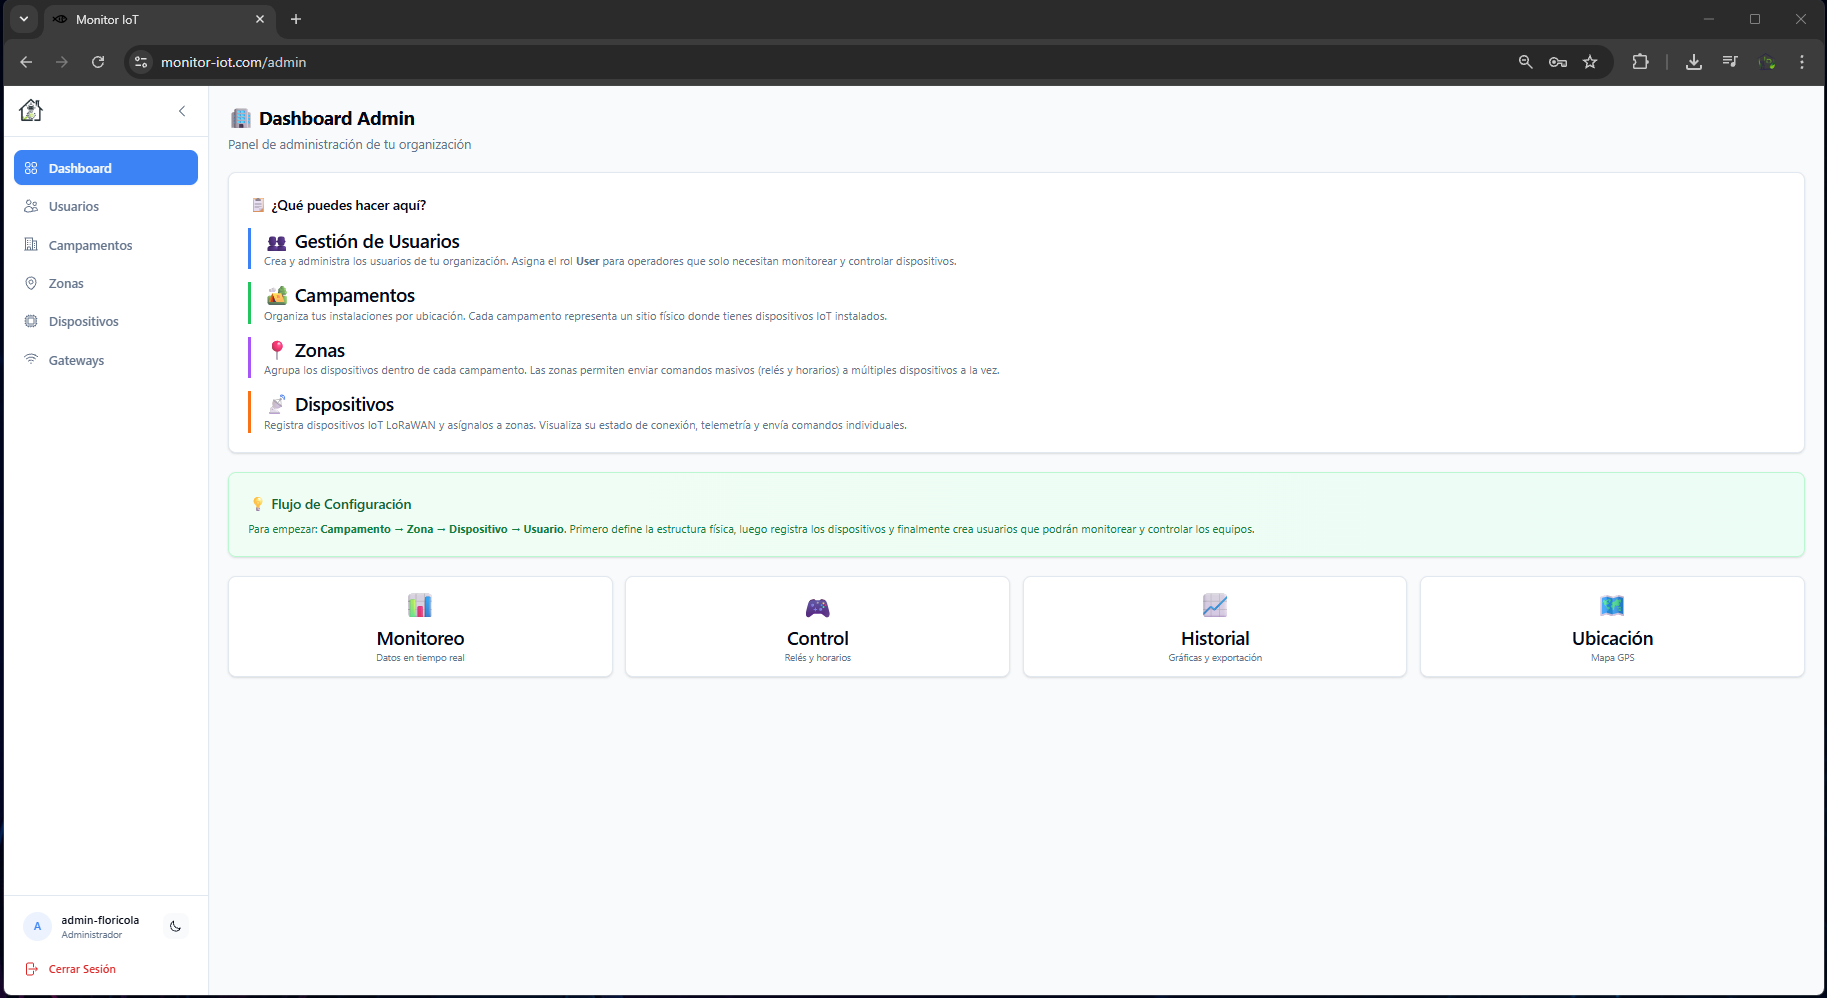The height and width of the screenshot is (998, 1827).
Task: Open the Chrome three-dot menu
Action: click(x=1802, y=62)
